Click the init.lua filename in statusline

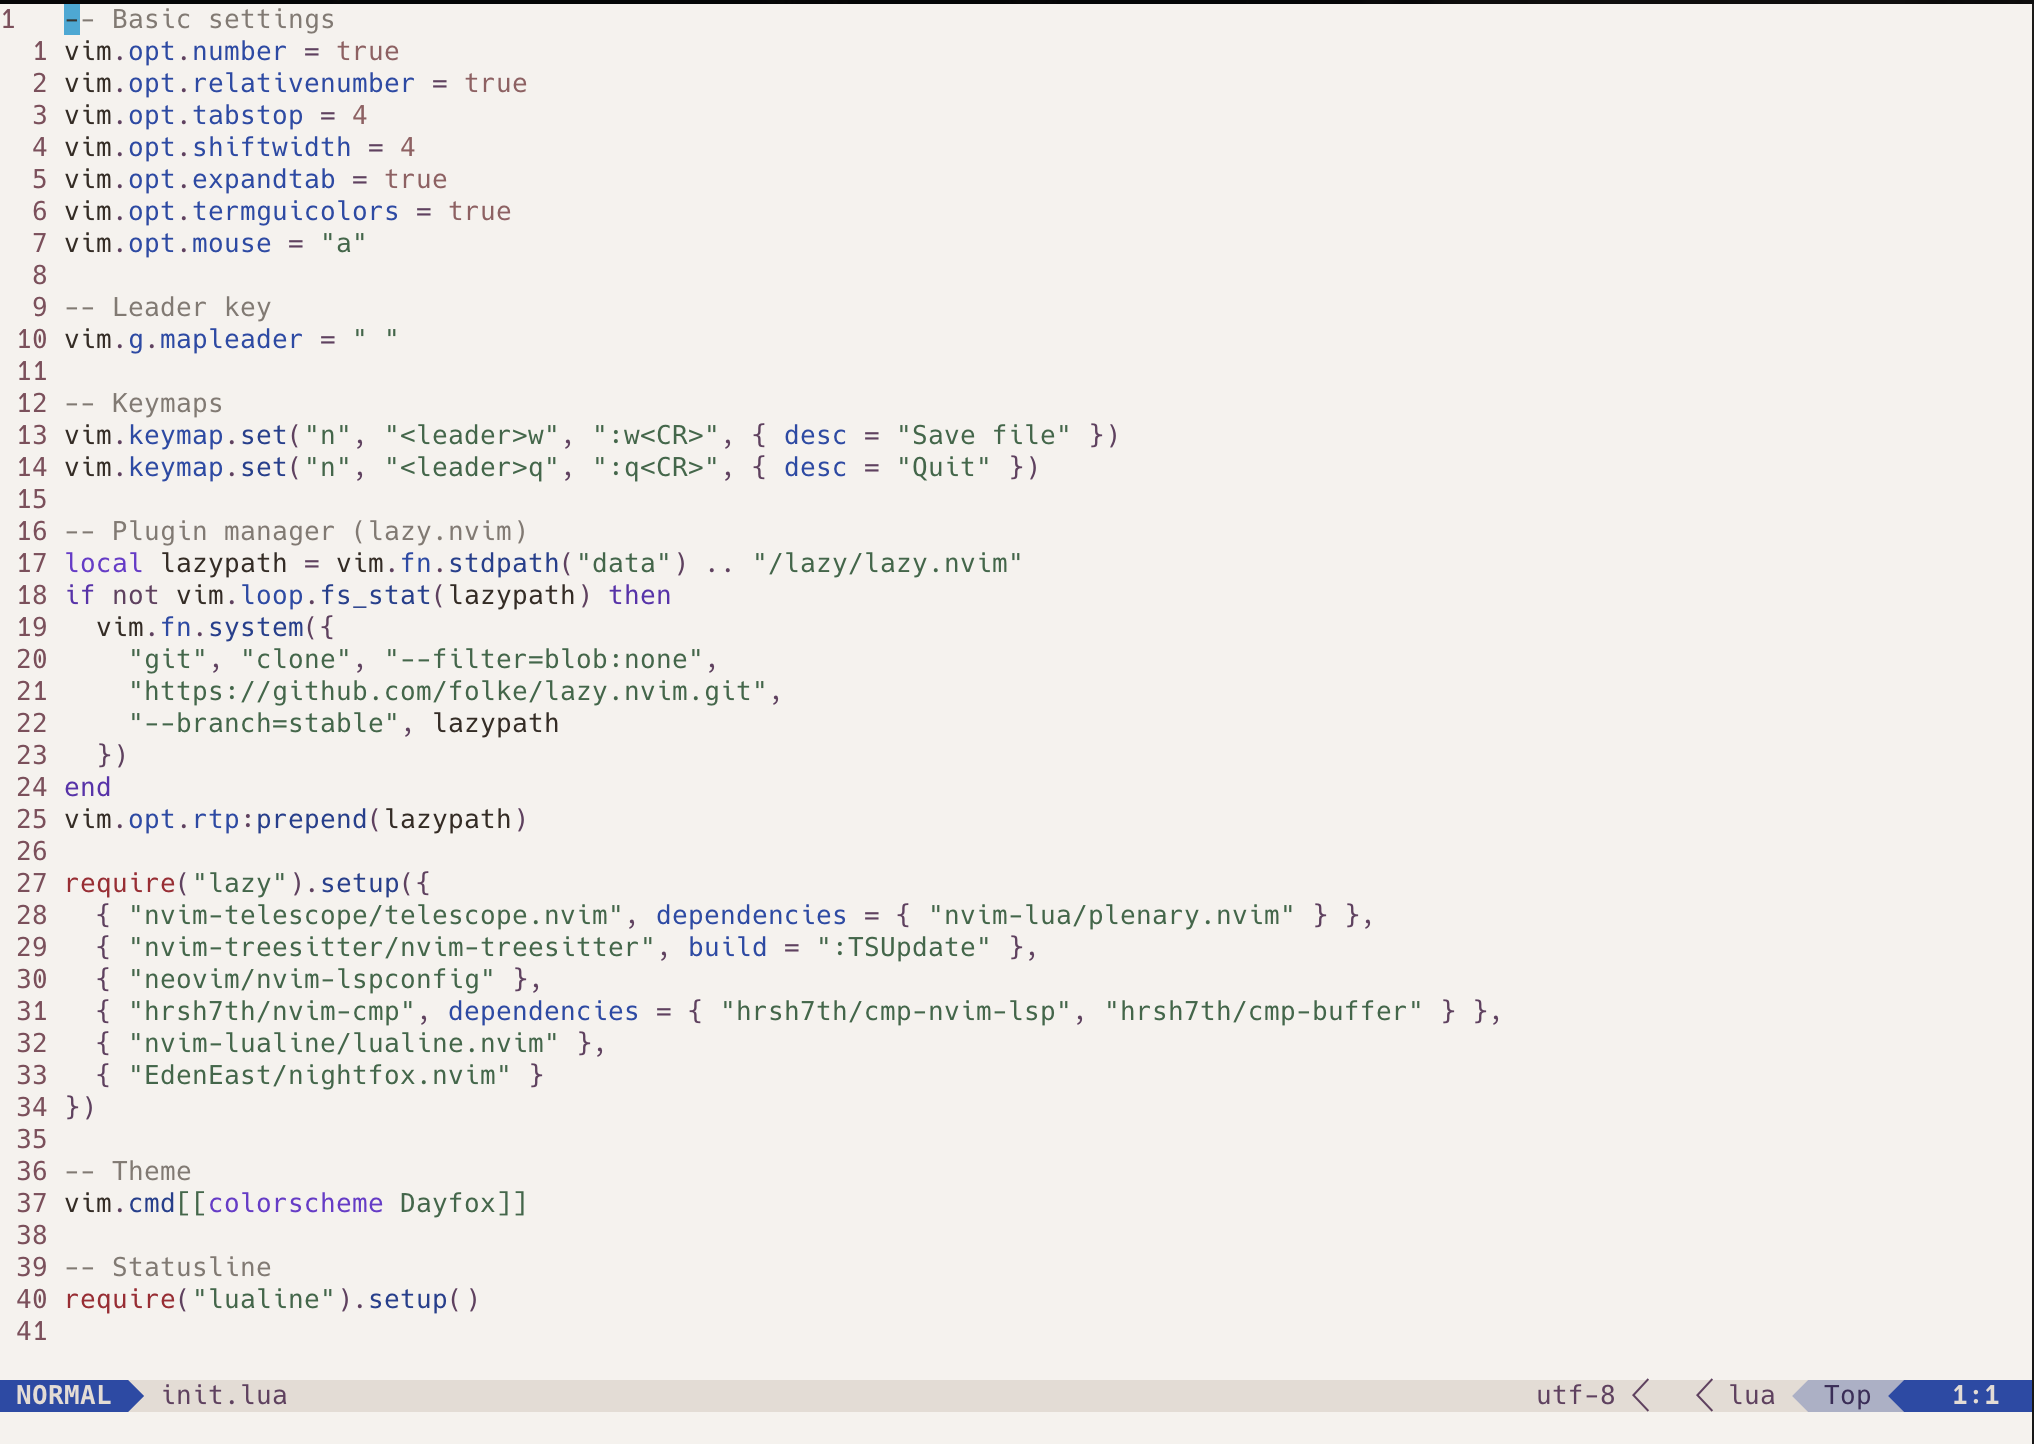click(x=224, y=1395)
